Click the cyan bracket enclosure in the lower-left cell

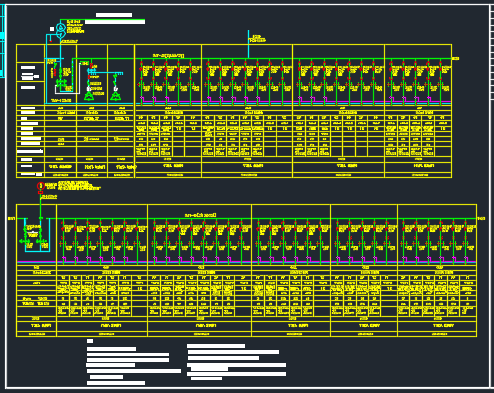(37, 235)
